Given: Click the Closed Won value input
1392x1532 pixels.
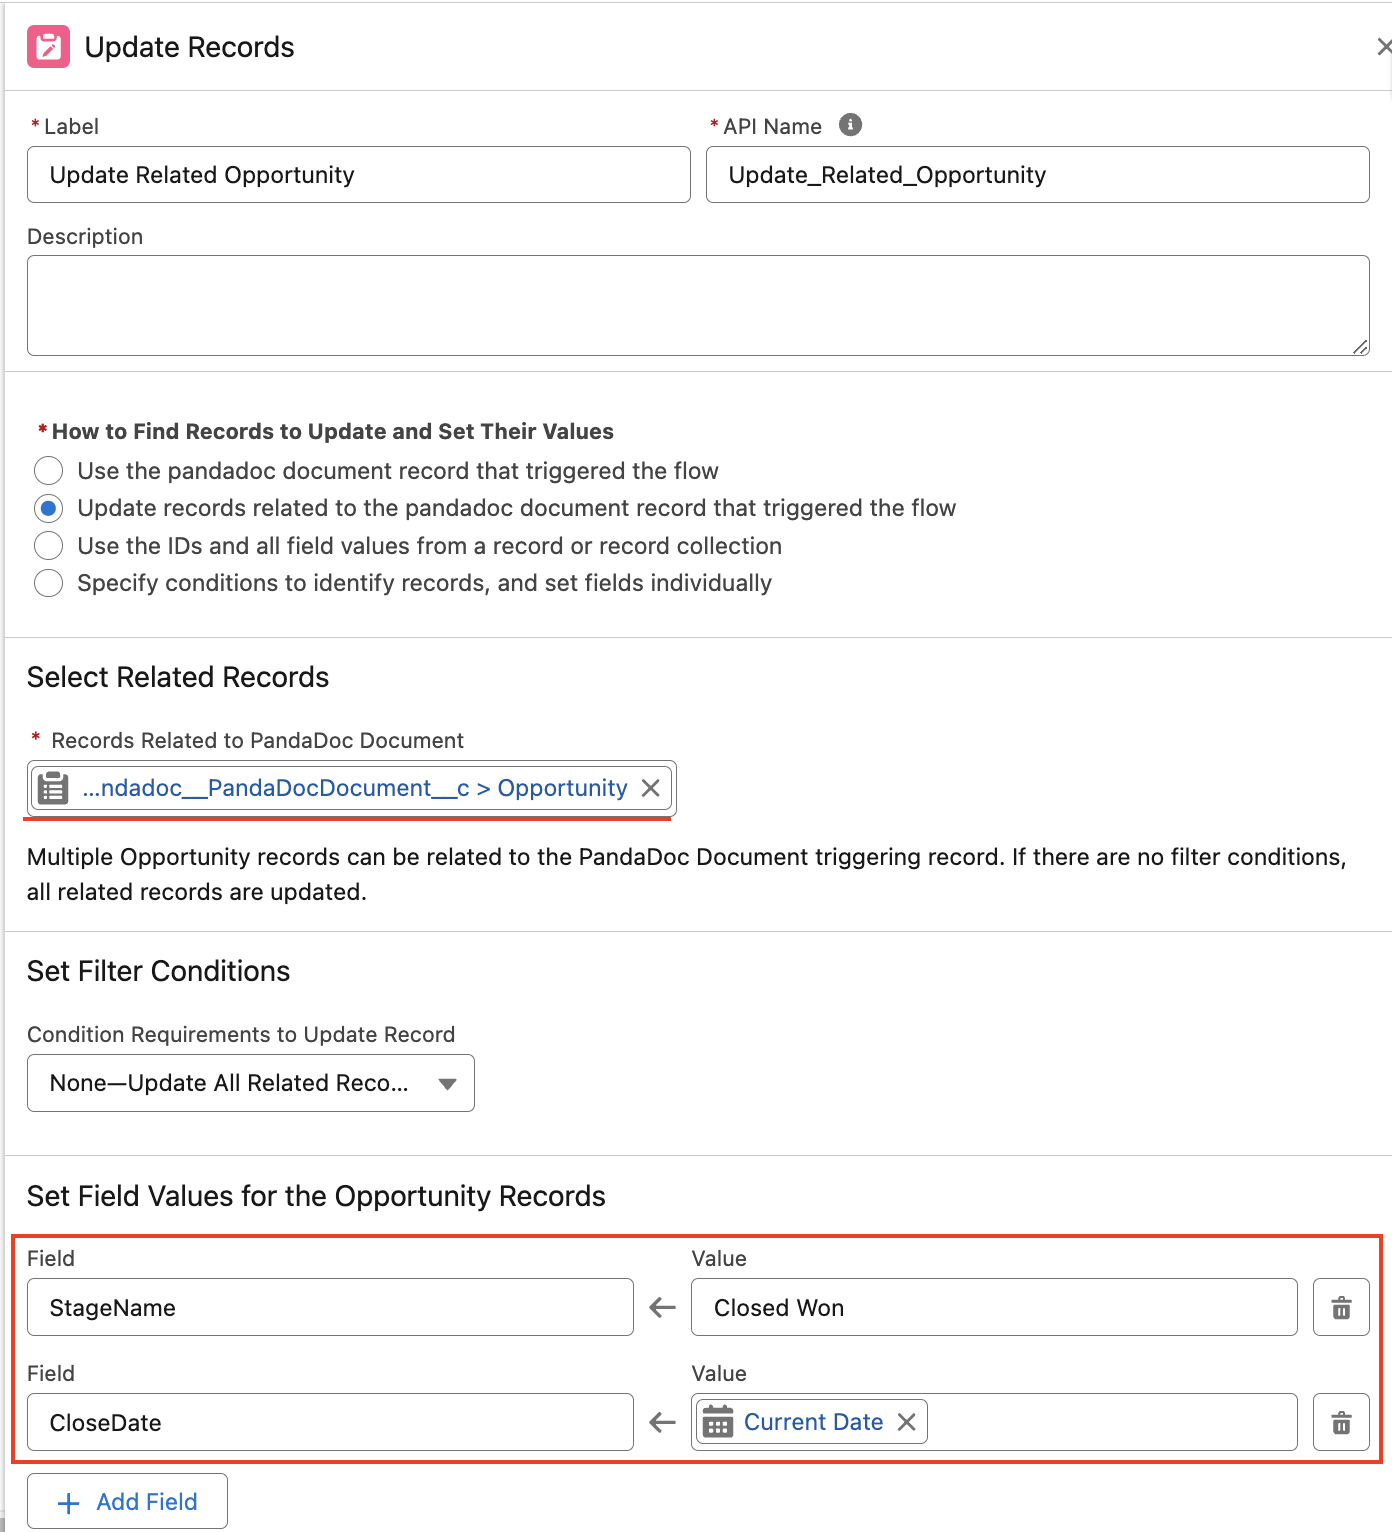Looking at the screenshot, I should point(994,1307).
